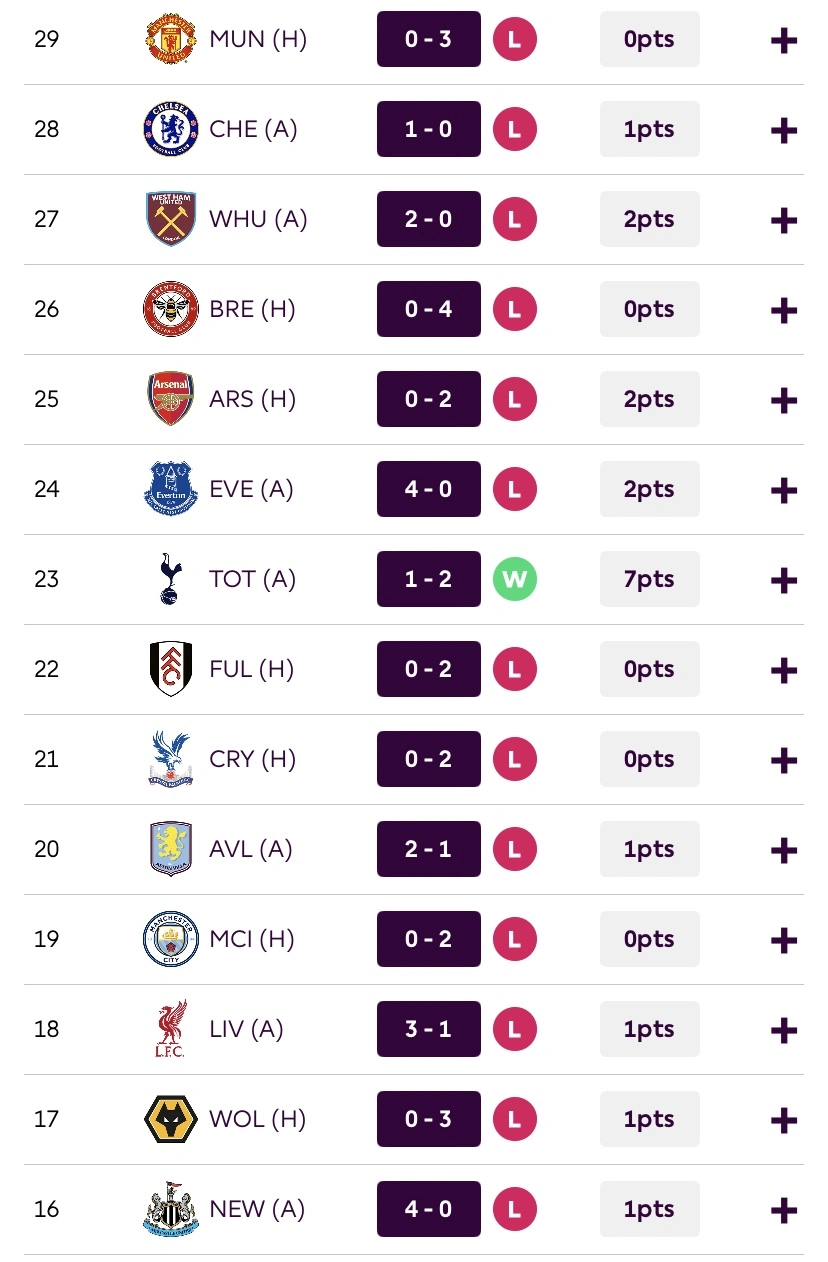This screenshot has height=1262, width=828.
Task: Click the FUL (H) fixture label
Action: (251, 669)
